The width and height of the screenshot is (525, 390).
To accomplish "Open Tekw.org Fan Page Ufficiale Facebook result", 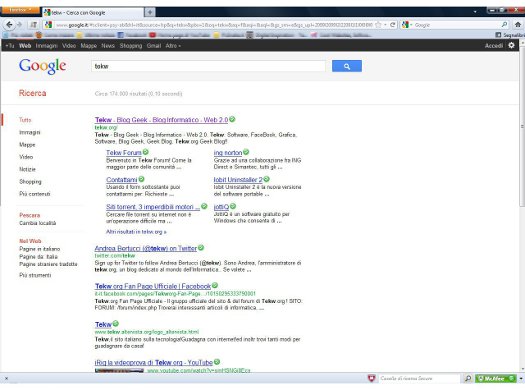I will [153, 286].
